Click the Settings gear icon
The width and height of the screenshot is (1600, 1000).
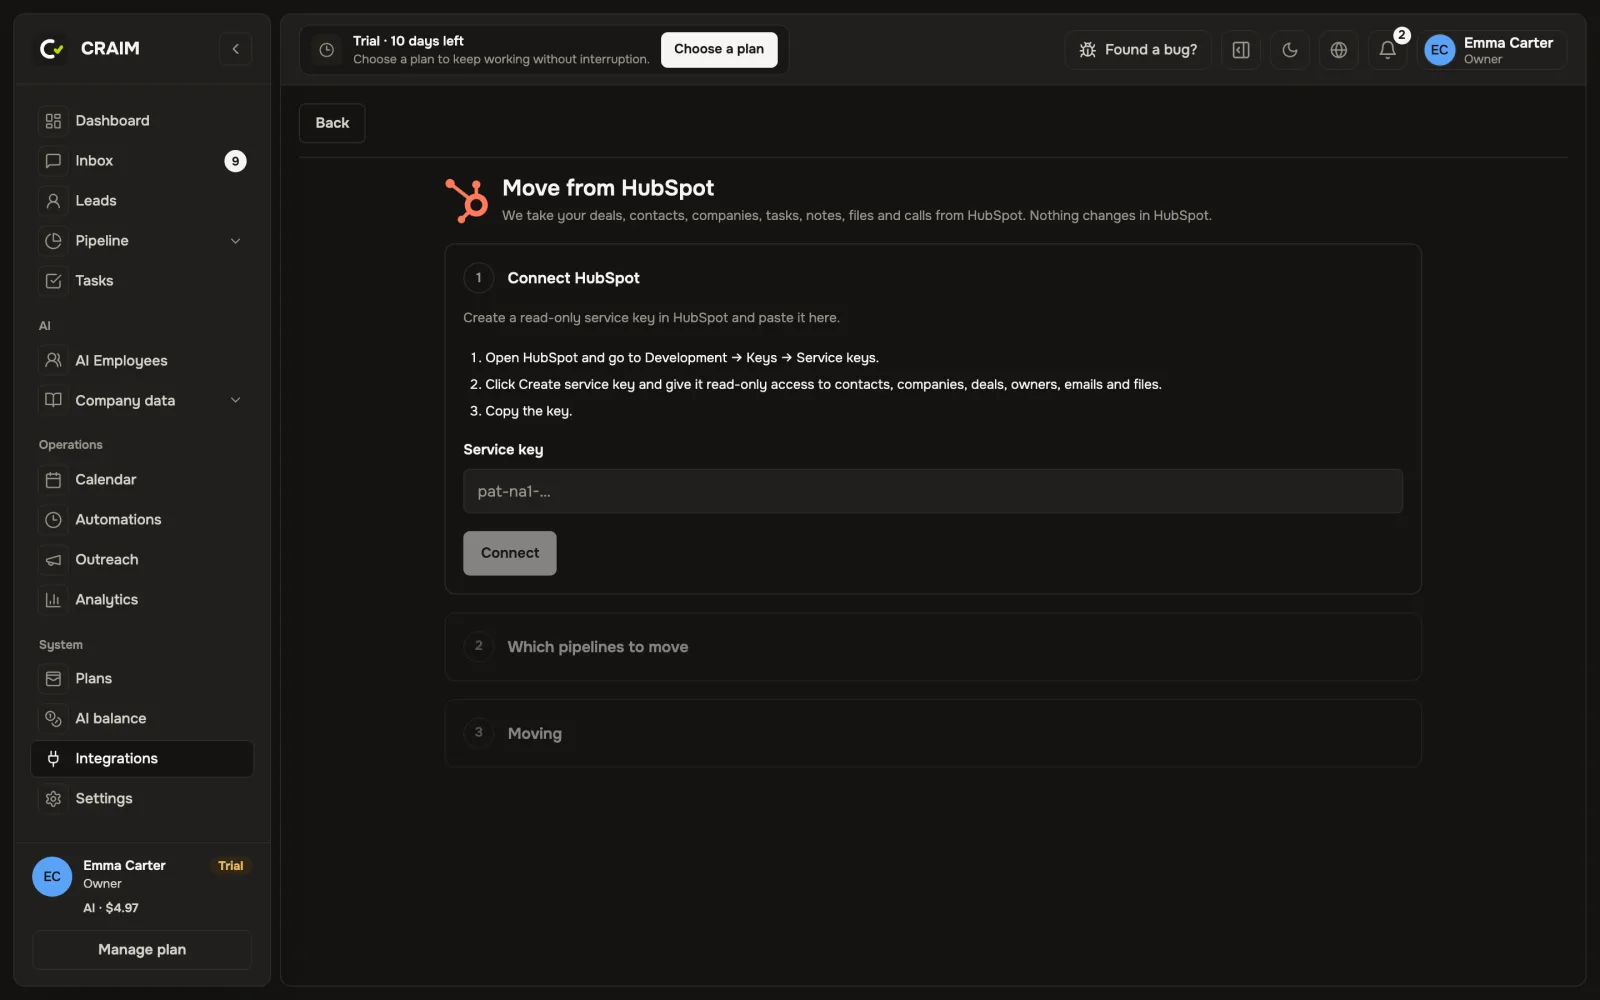coord(53,799)
